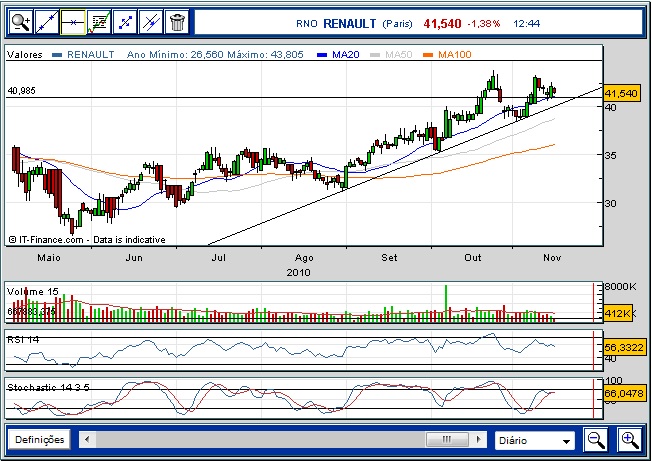
Task: Toggle the MA20 legend entry
Action: tap(338, 54)
